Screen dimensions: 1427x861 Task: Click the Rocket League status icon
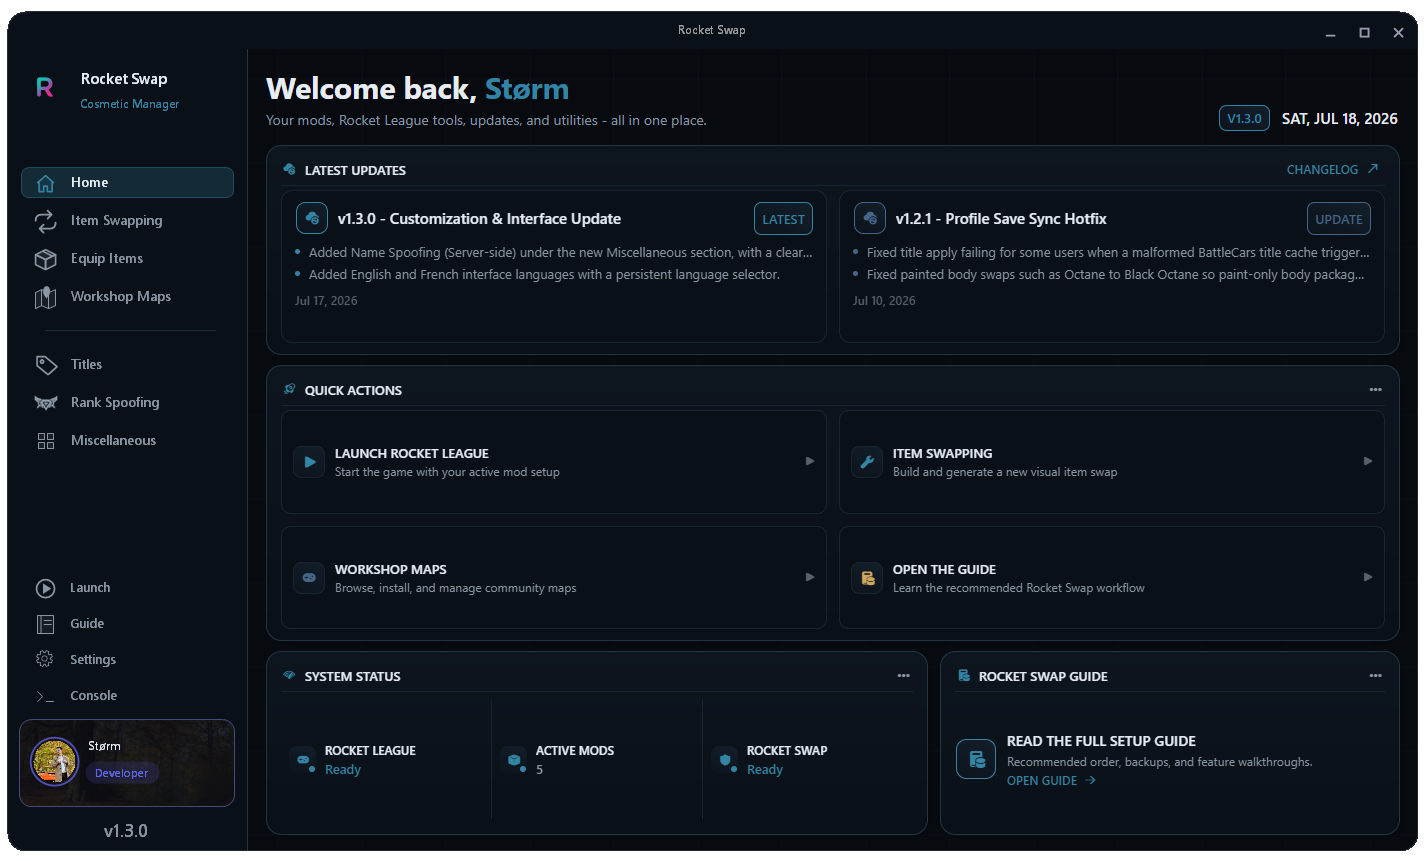303,760
